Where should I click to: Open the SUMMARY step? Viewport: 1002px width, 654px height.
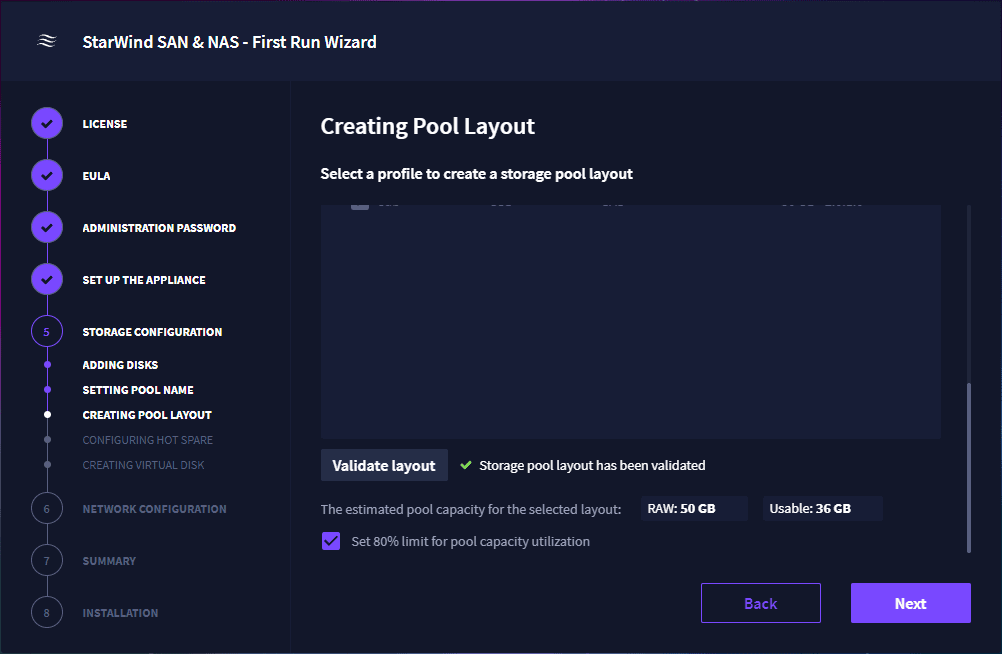[109, 561]
